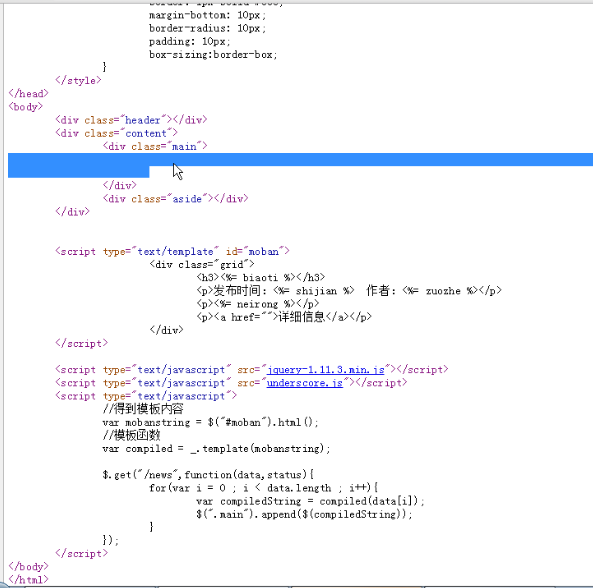This screenshot has width=593, height=588.
Task: Click the script tag with id="moban"
Action: [172, 251]
